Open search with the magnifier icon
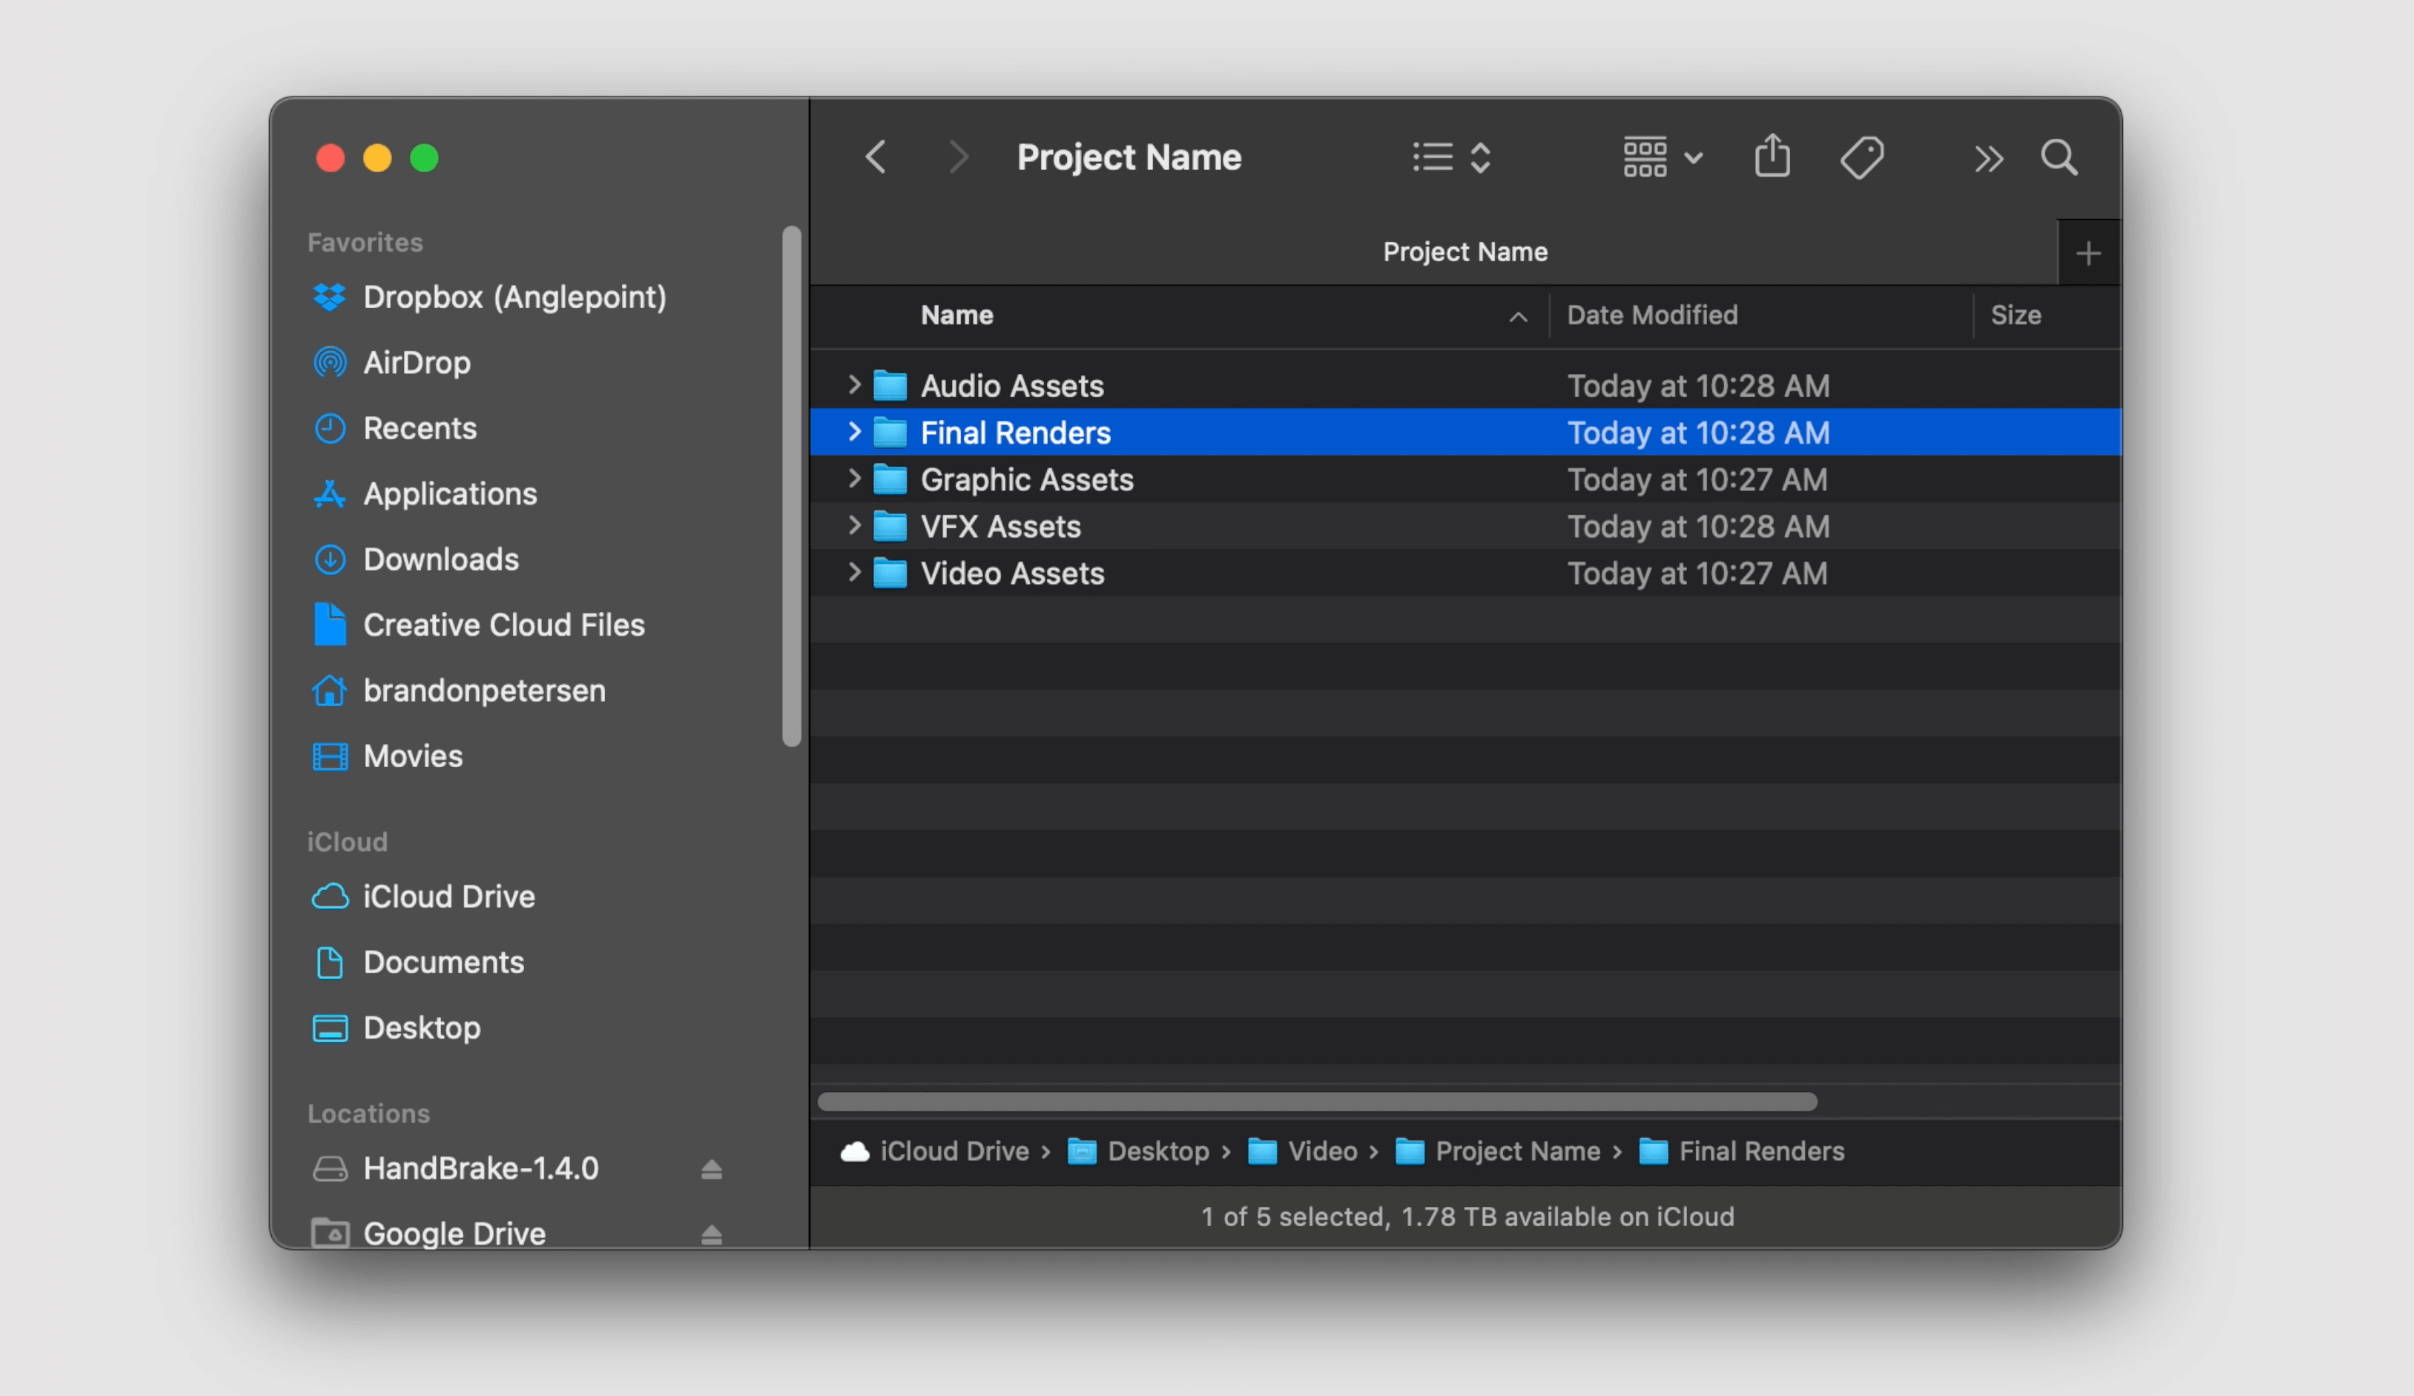 click(2059, 157)
